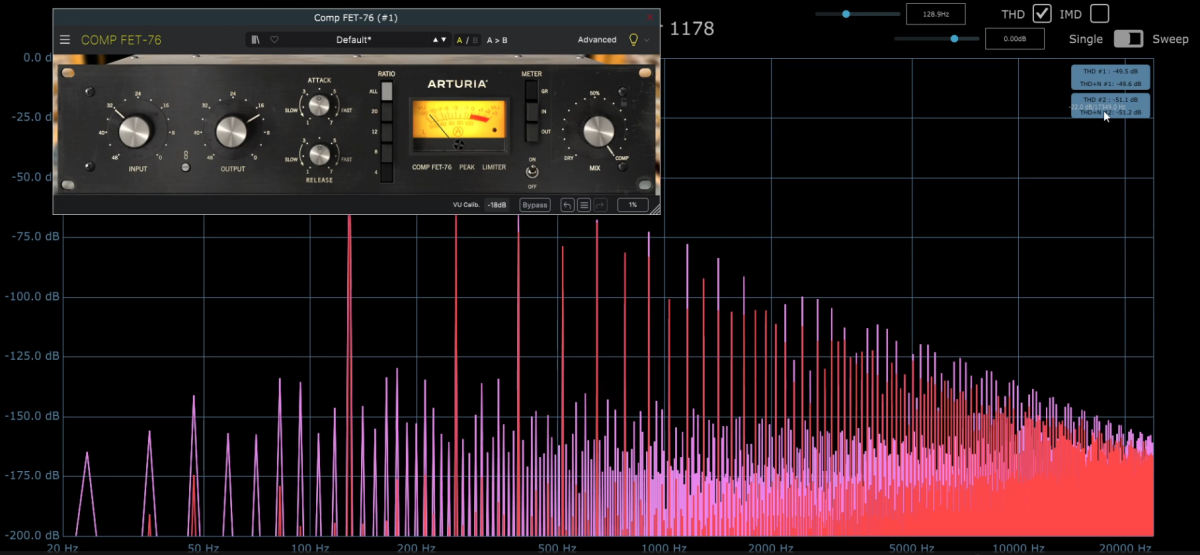Click the Comp FET-76 (#1) title bar
This screenshot has height=555, width=1200.
point(355,17)
